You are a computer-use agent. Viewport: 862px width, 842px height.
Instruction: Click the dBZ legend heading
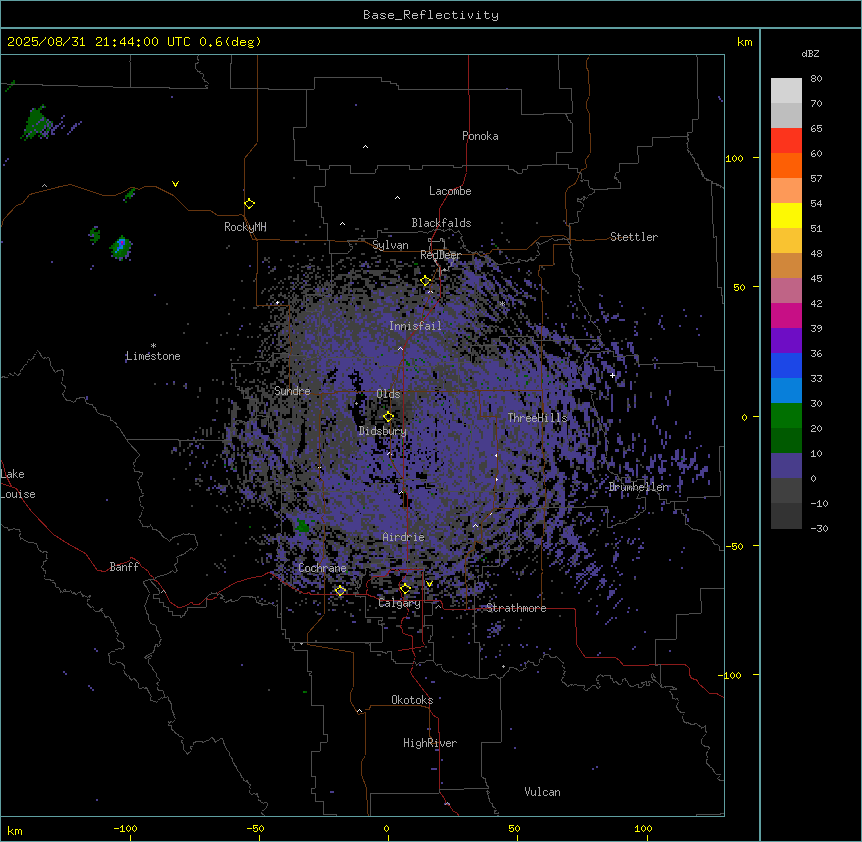point(810,53)
